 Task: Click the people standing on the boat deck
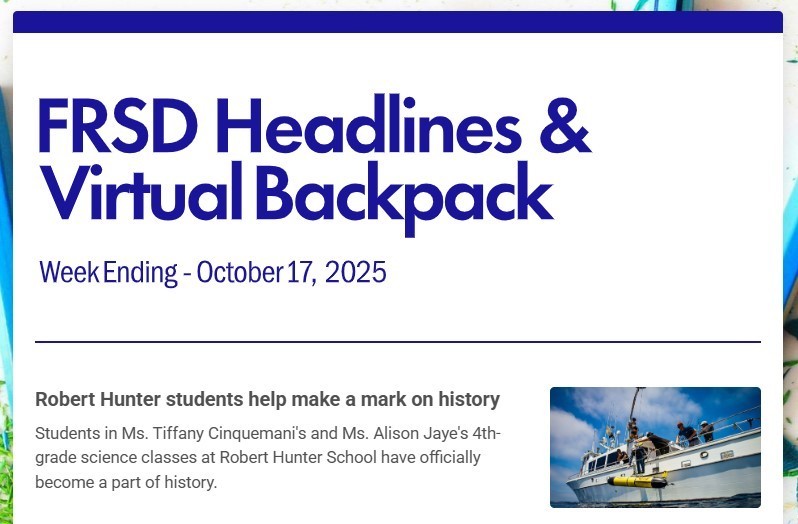pos(692,434)
